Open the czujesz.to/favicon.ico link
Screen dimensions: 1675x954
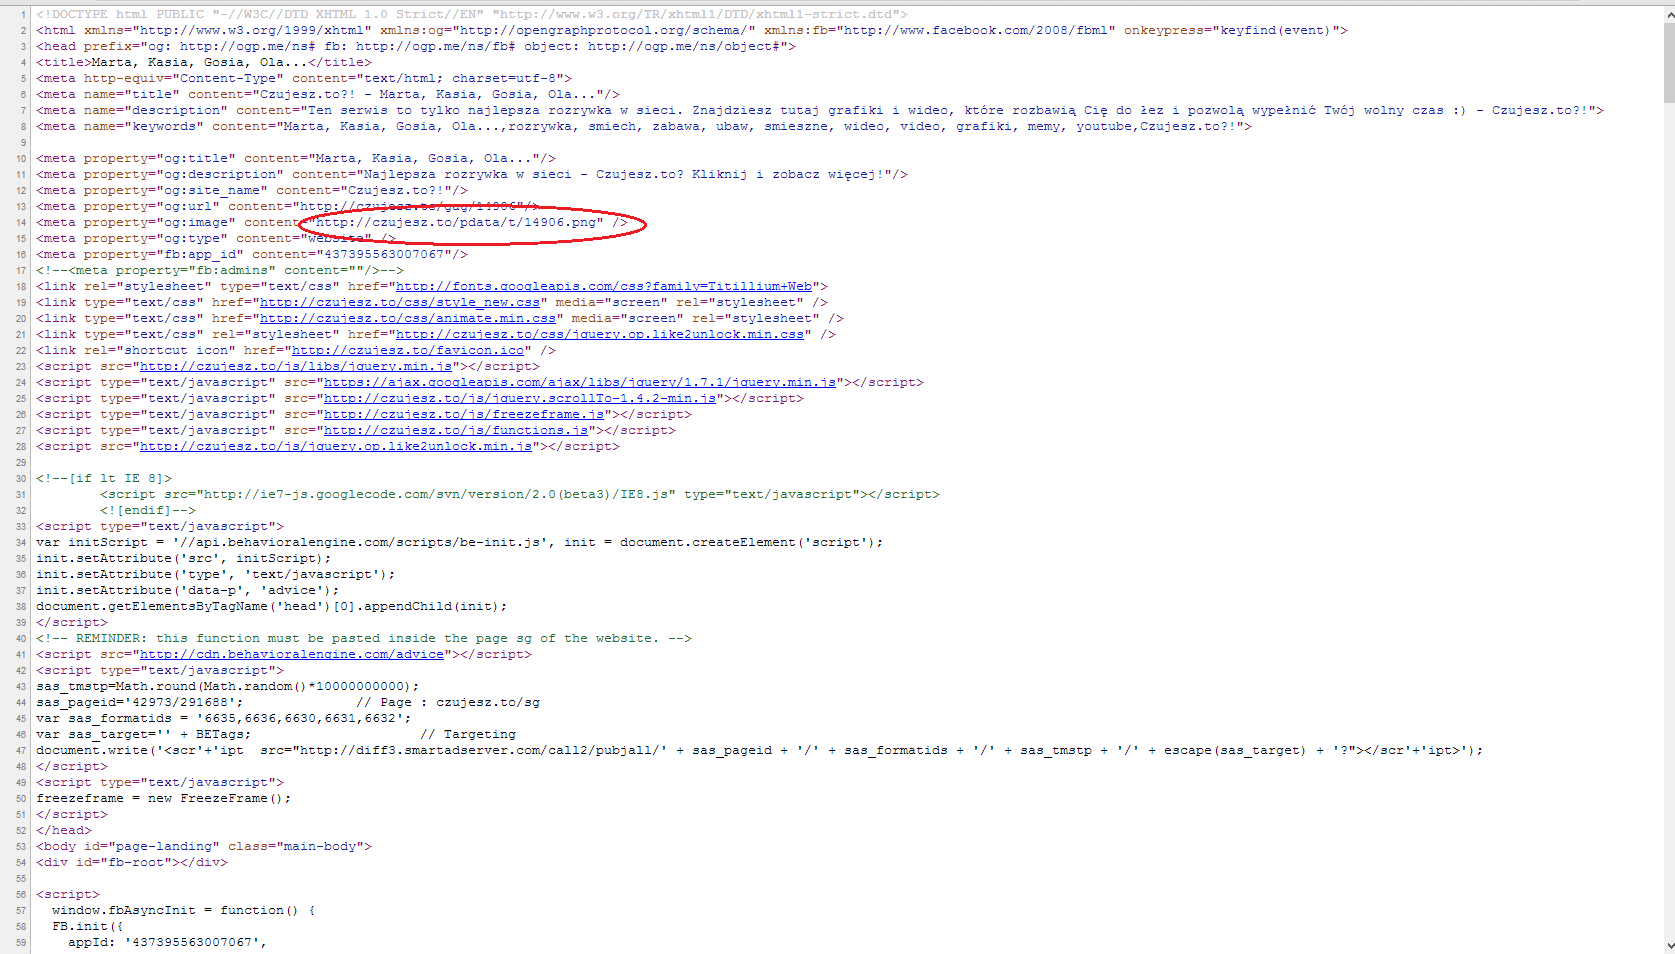coord(408,350)
